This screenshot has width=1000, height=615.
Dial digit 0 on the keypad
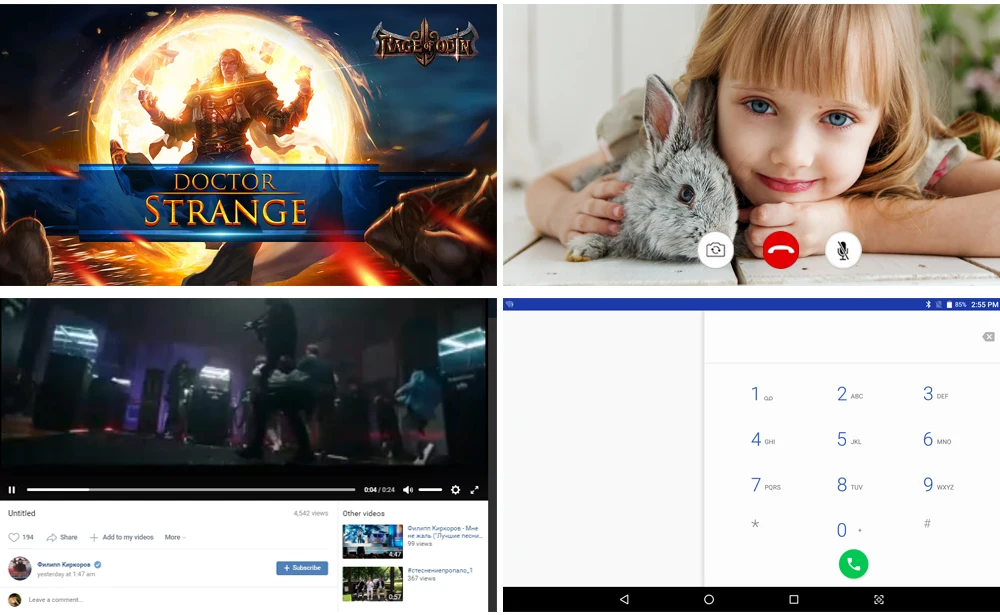(x=848, y=530)
